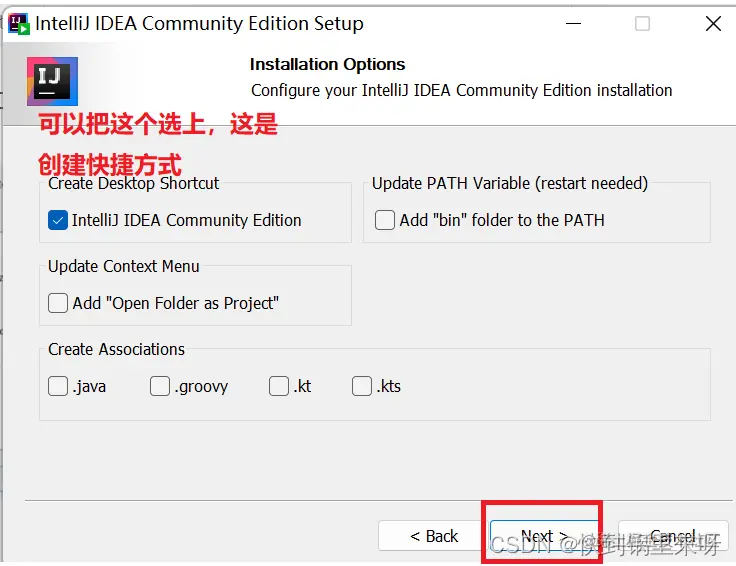The height and width of the screenshot is (566, 736).
Task: Close the setup window
Action: (713, 23)
